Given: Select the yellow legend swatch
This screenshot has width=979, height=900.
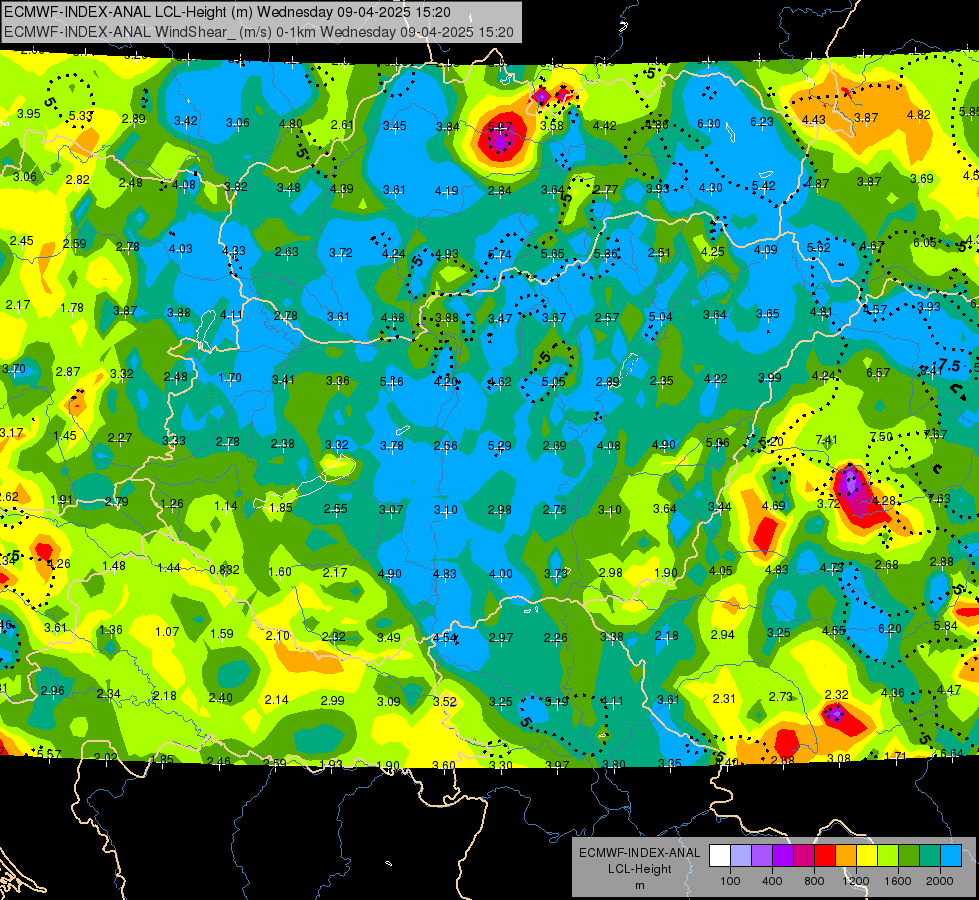Looking at the screenshot, I should pos(867,856).
